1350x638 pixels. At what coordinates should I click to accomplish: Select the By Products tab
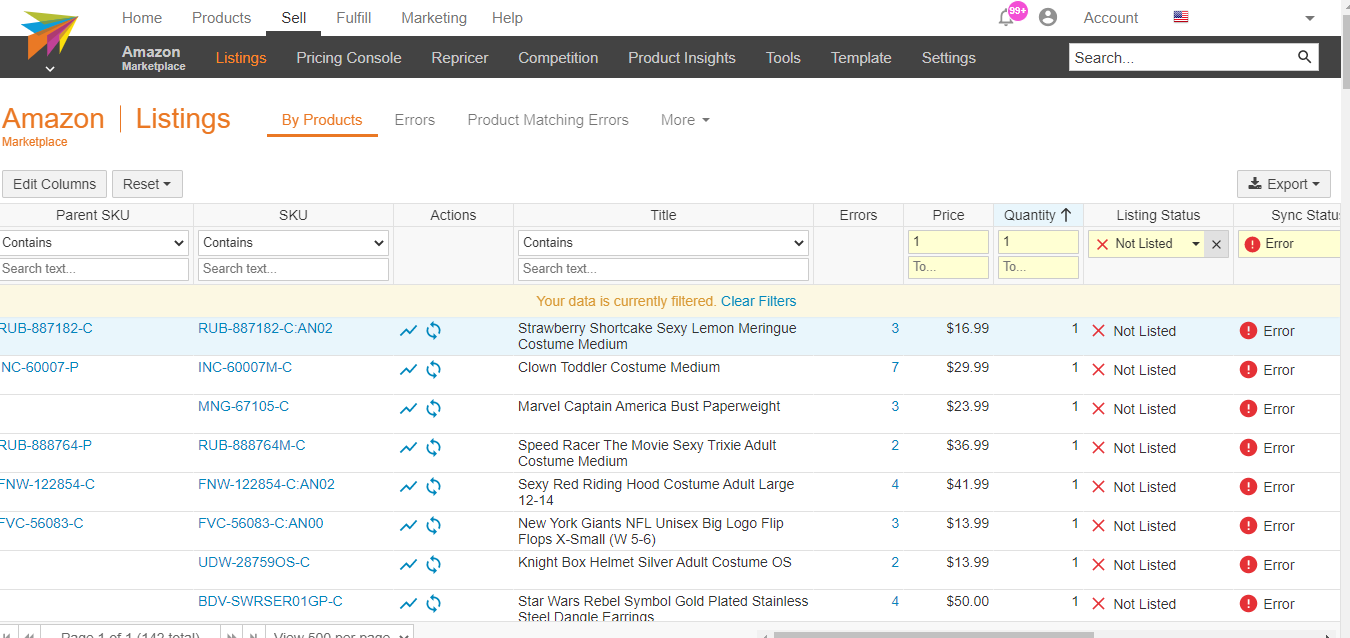322,120
